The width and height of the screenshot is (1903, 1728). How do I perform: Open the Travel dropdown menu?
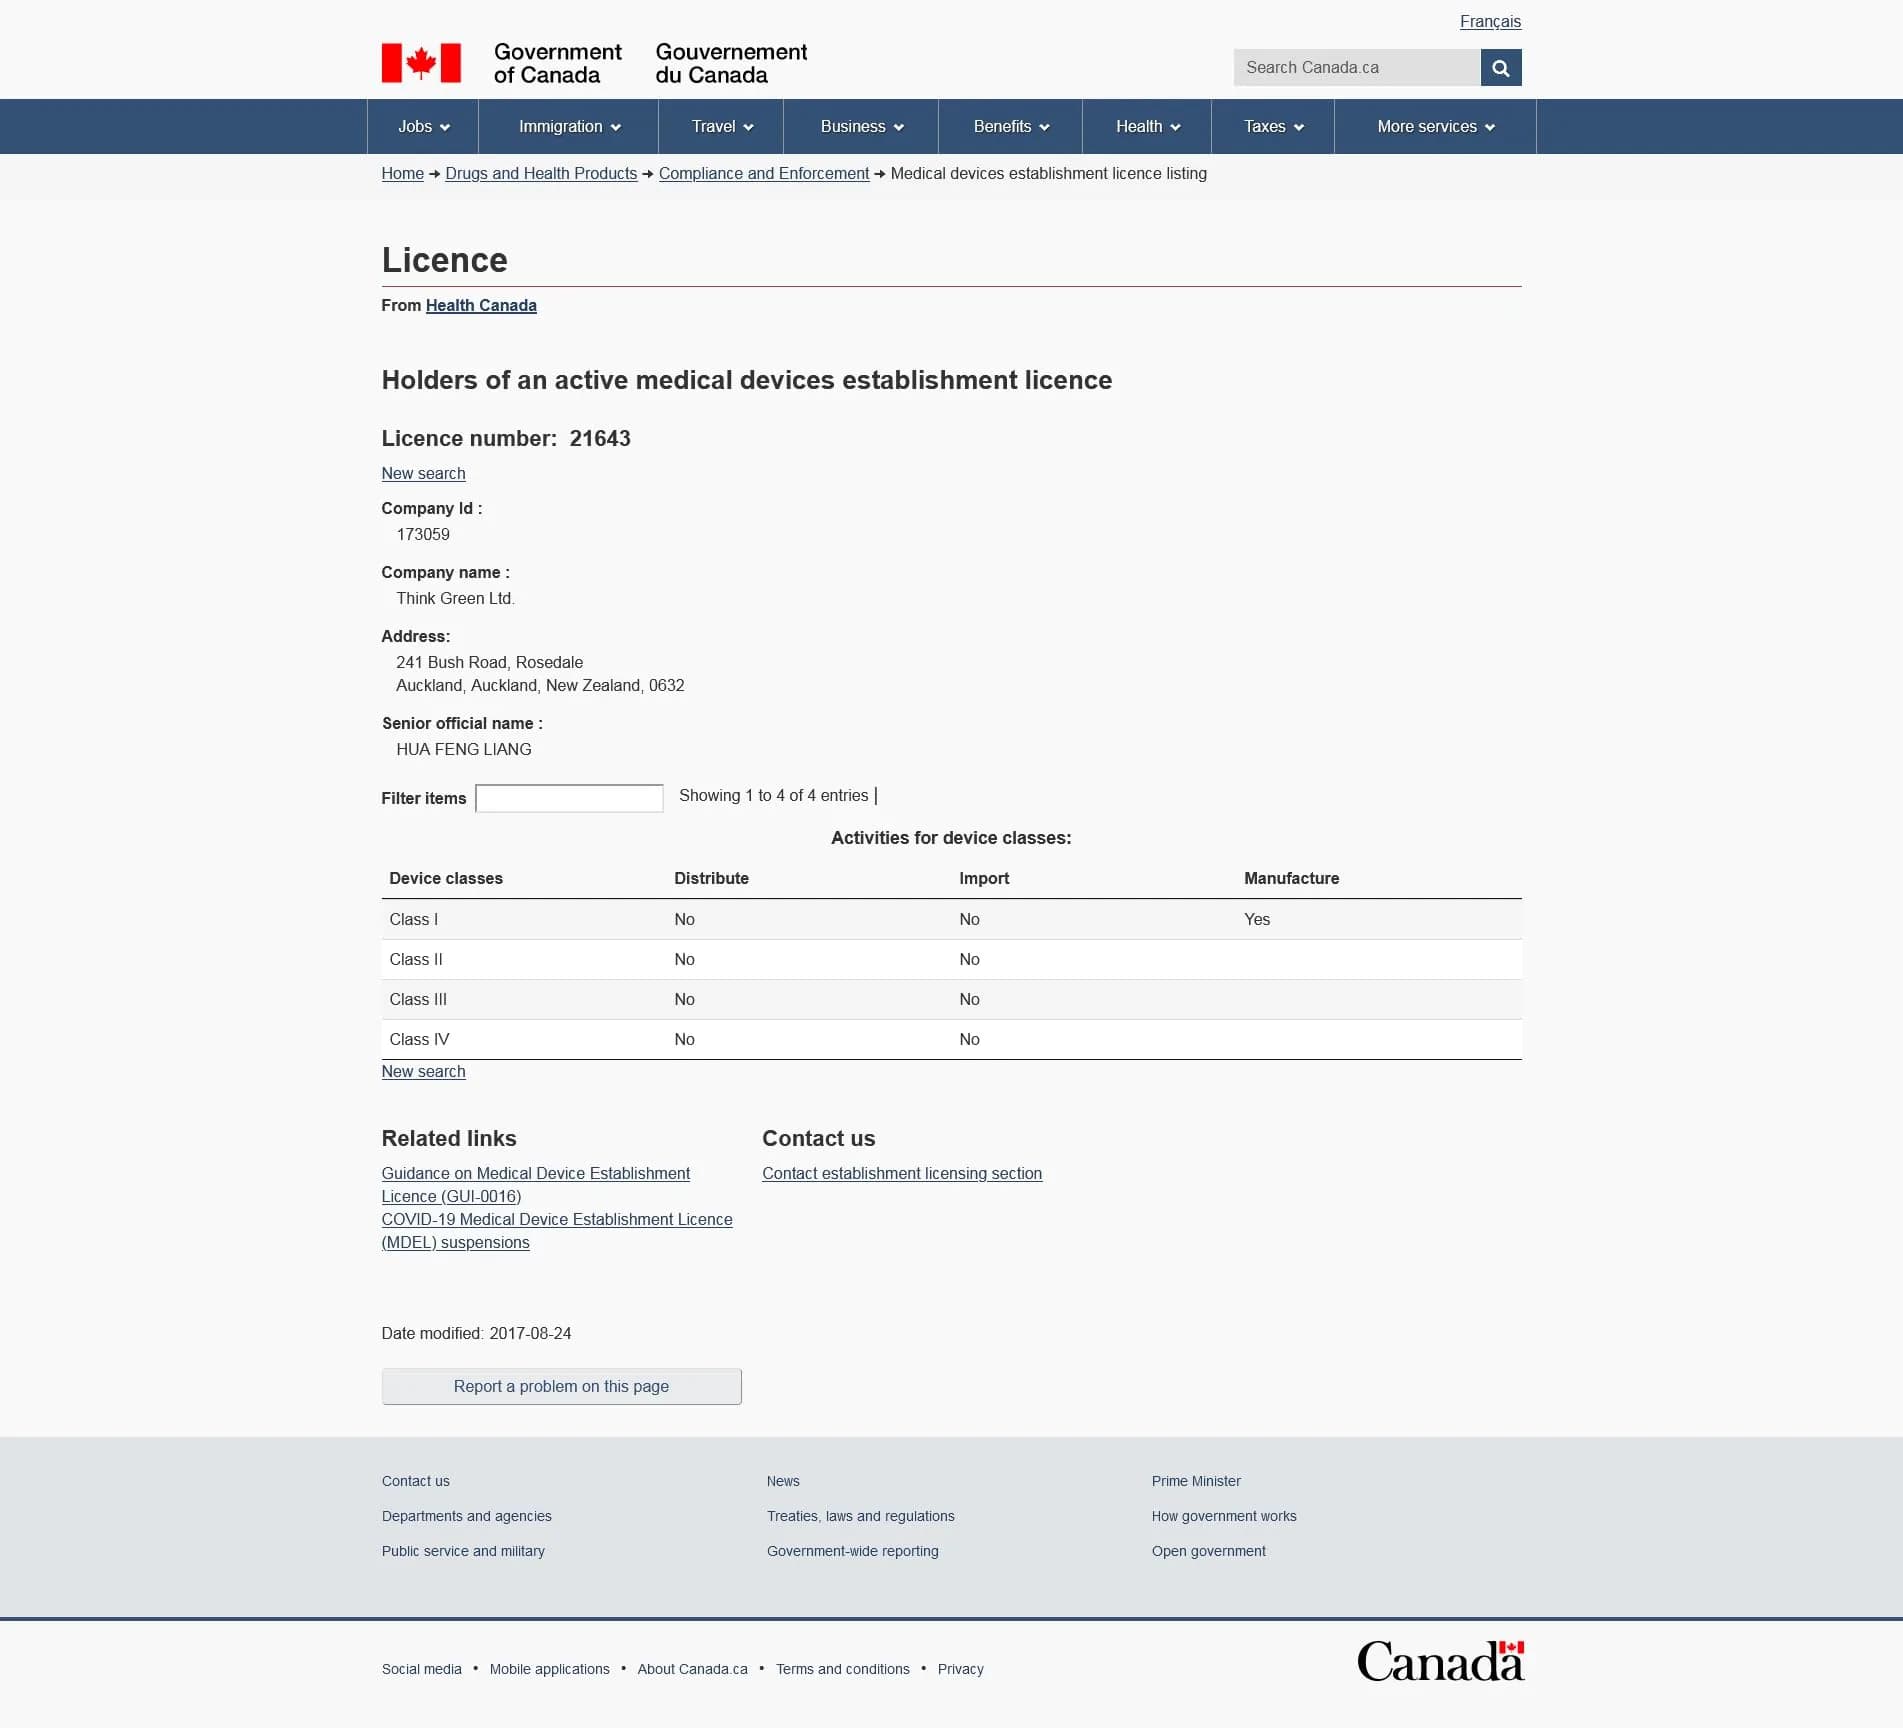(722, 127)
